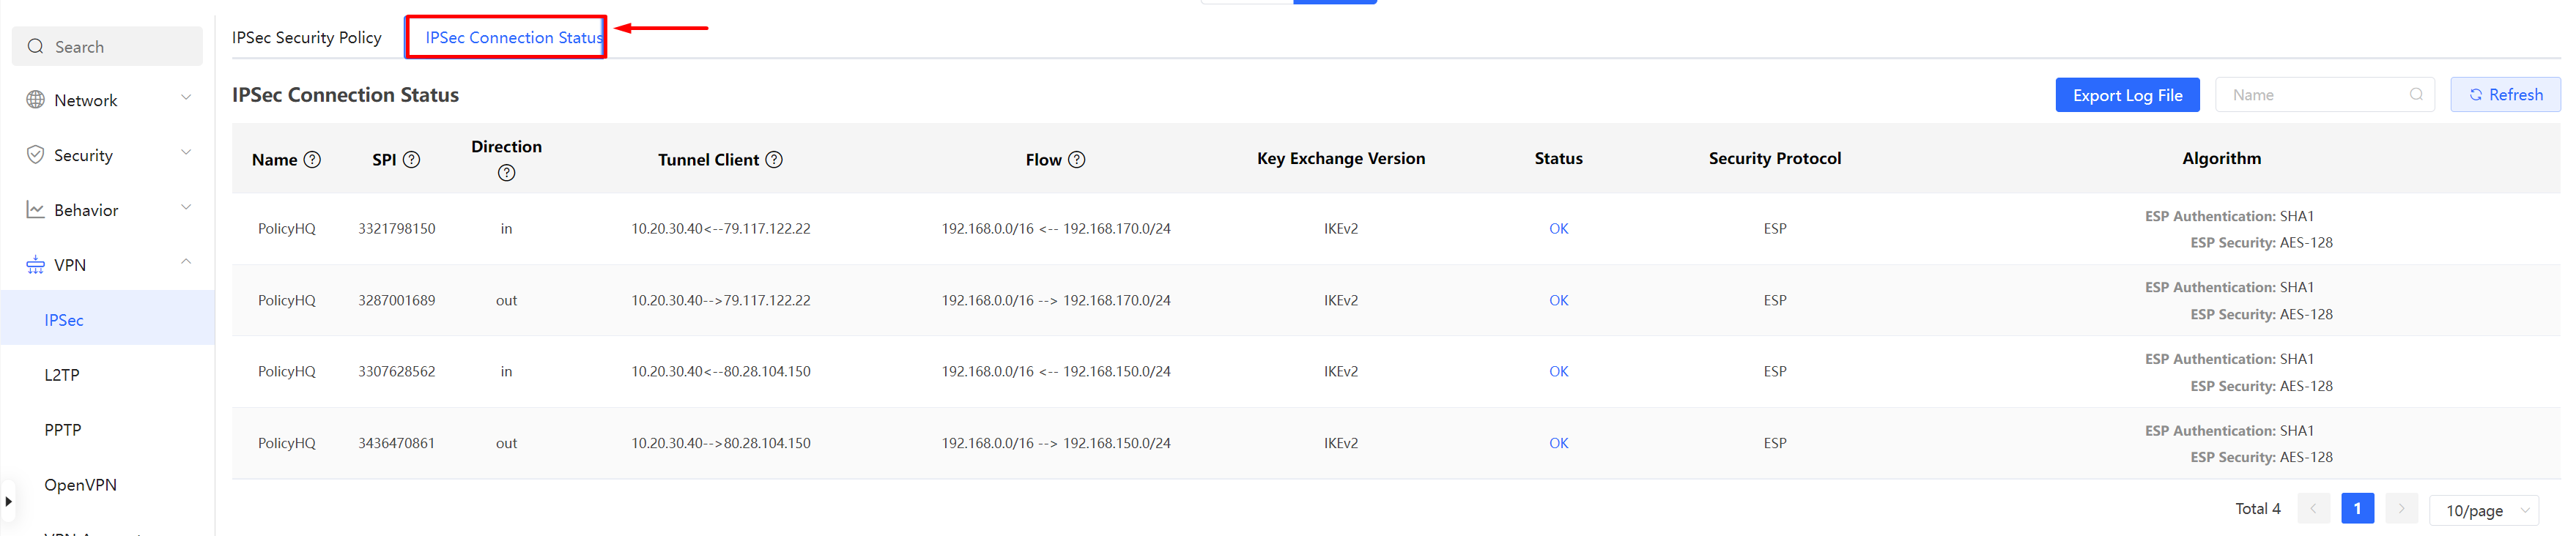Go to next page arrow
This screenshot has width=2576, height=536.
pyautogui.click(x=2401, y=509)
